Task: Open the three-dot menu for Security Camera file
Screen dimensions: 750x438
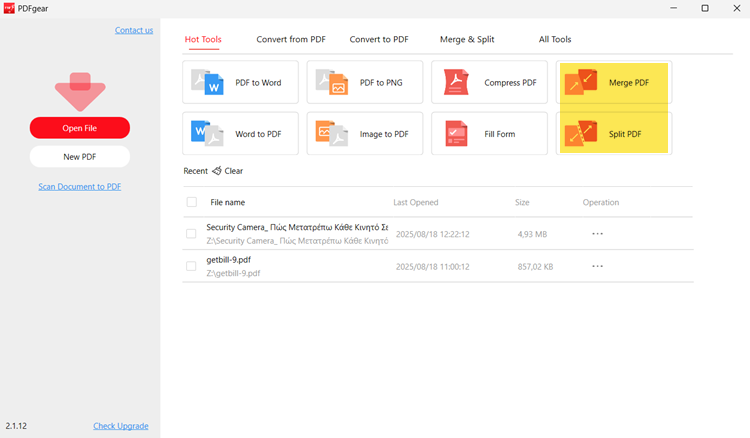Action: (x=597, y=234)
